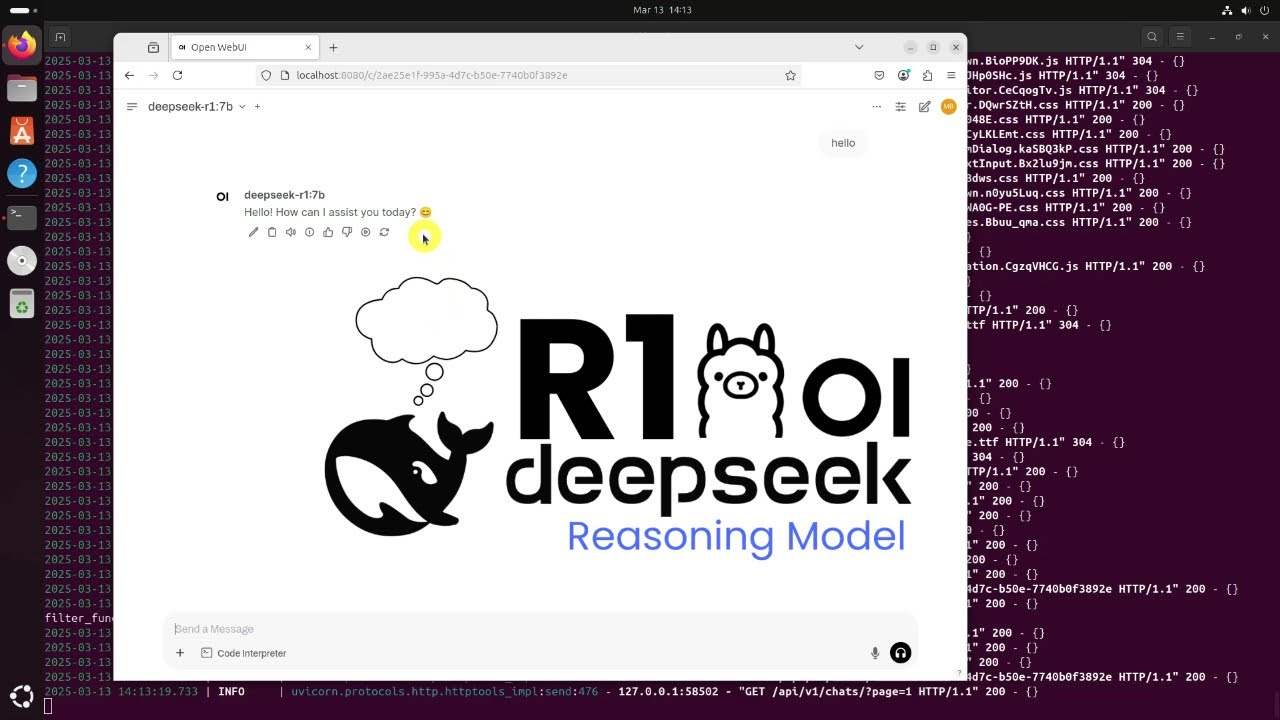1280x720 pixels.
Task: Open the deepseek-r1:7b model selector dropdown
Action: click(196, 106)
